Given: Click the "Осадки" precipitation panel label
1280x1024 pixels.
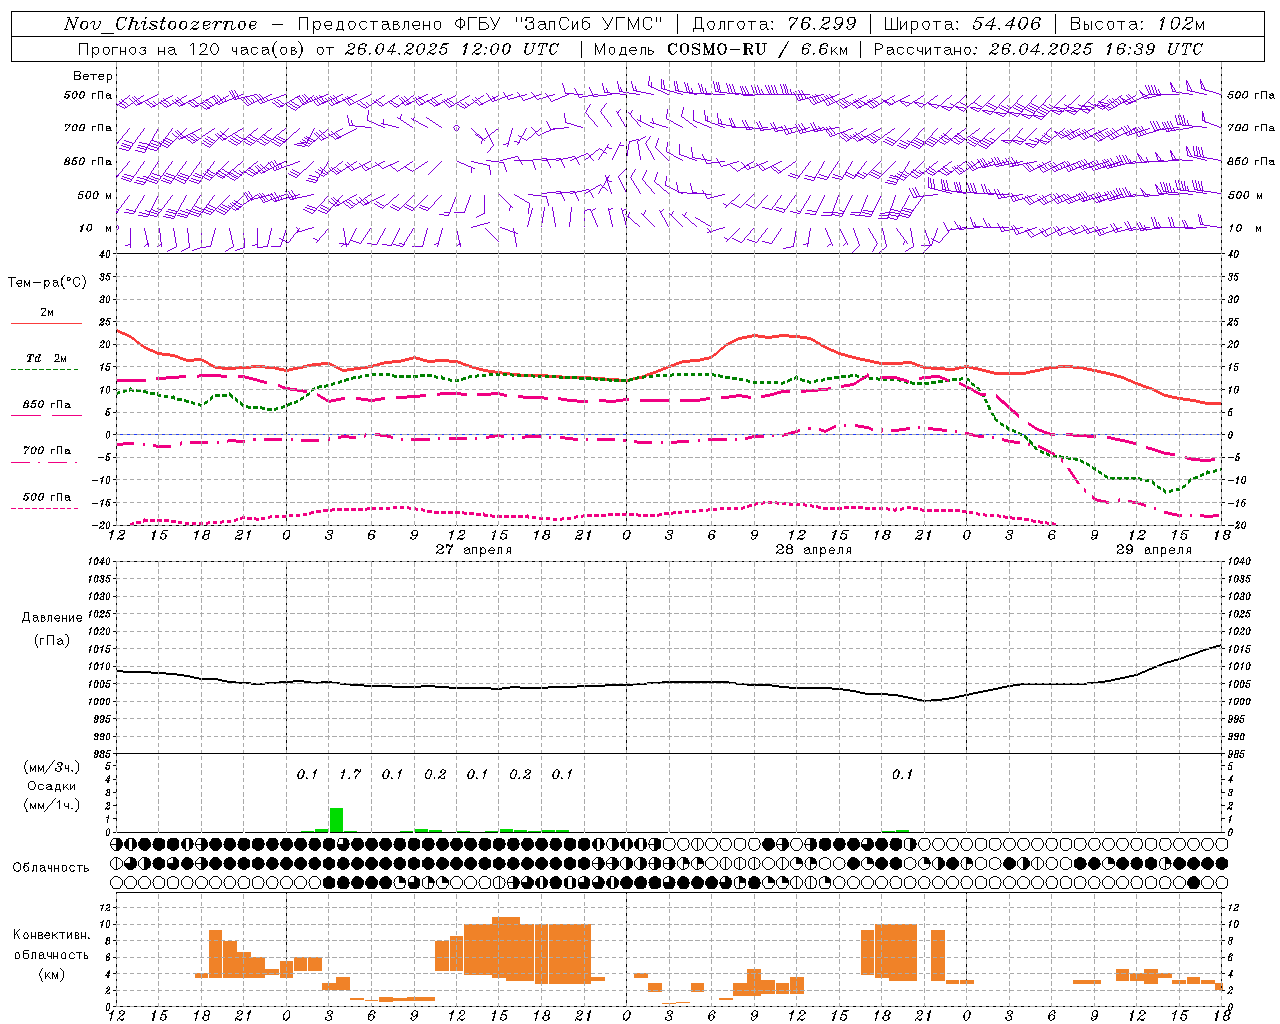Looking at the screenshot, I should (51, 786).
